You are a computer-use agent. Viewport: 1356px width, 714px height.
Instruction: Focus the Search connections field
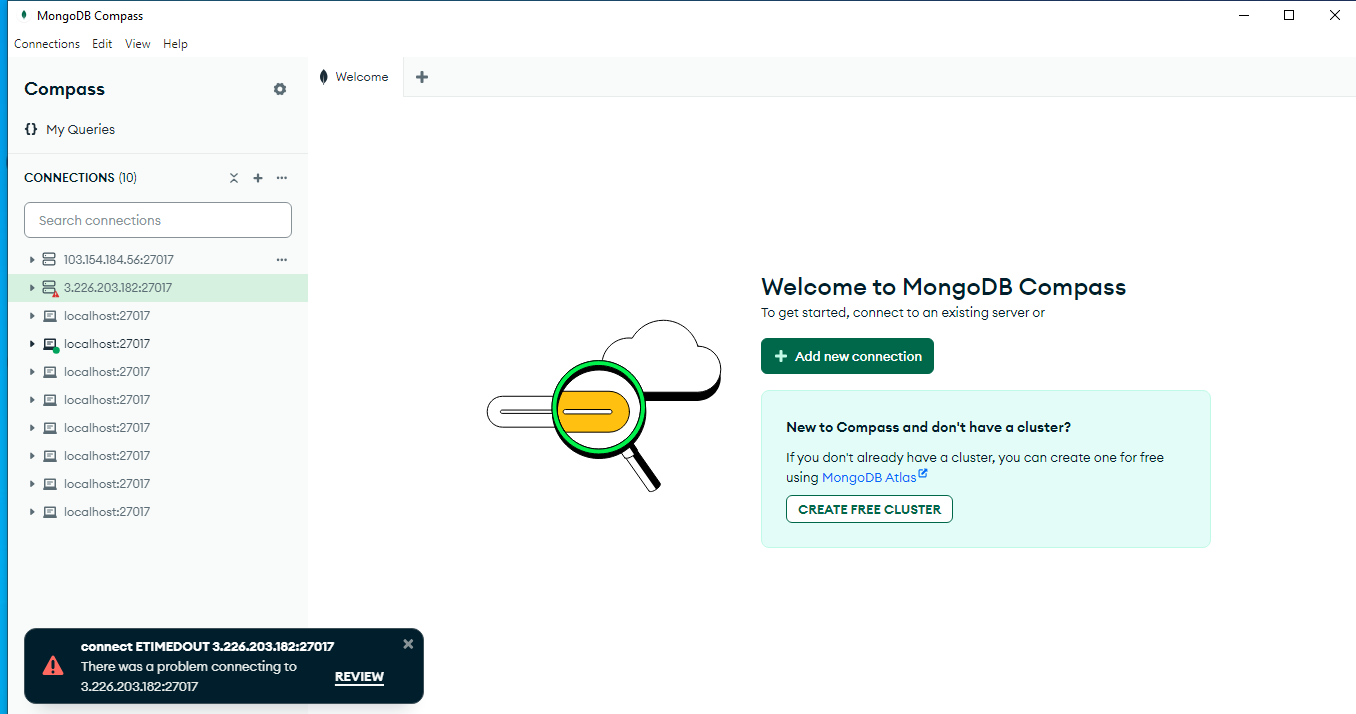coord(158,220)
